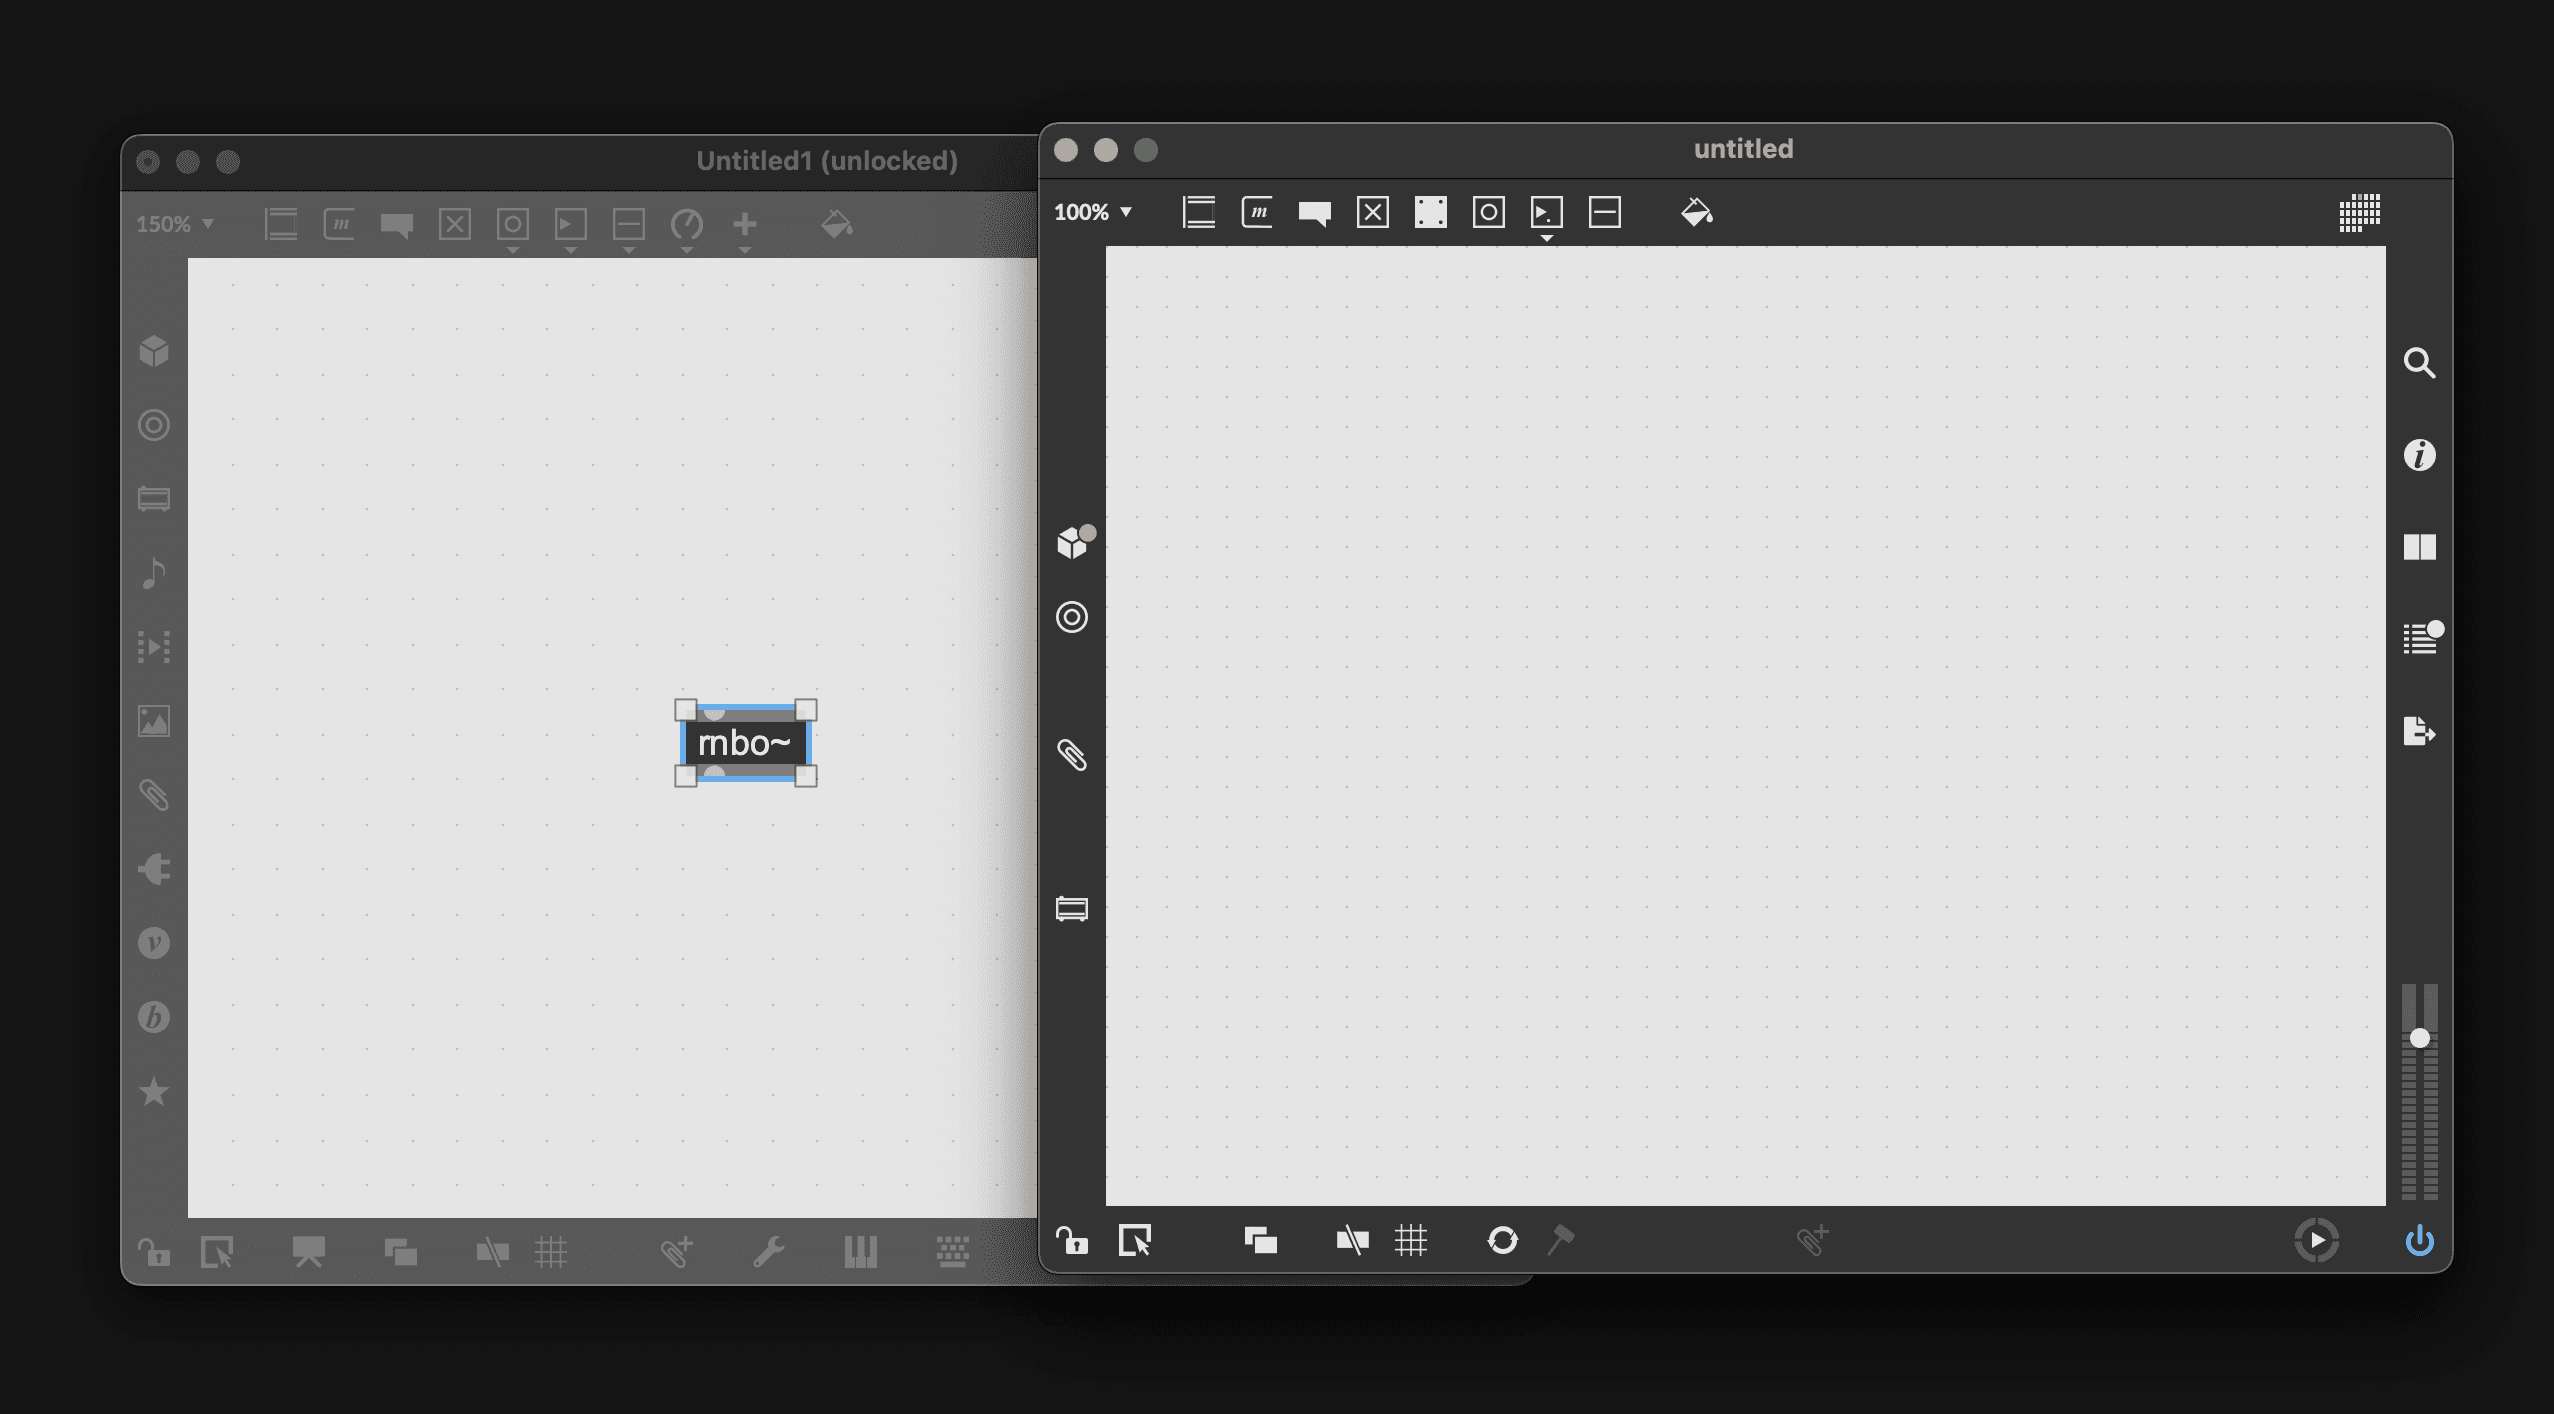The height and width of the screenshot is (1414, 2554).
Task: Select the Message box tool in the RNBO toolbar
Action: point(1257,212)
